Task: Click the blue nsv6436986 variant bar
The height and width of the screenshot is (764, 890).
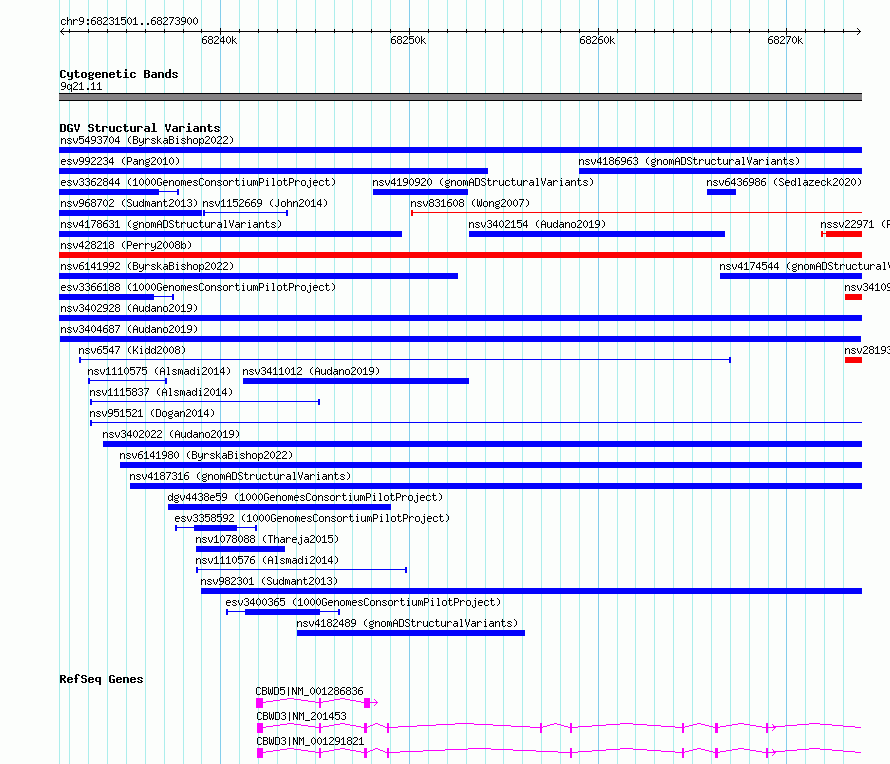Action: pos(721,192)
